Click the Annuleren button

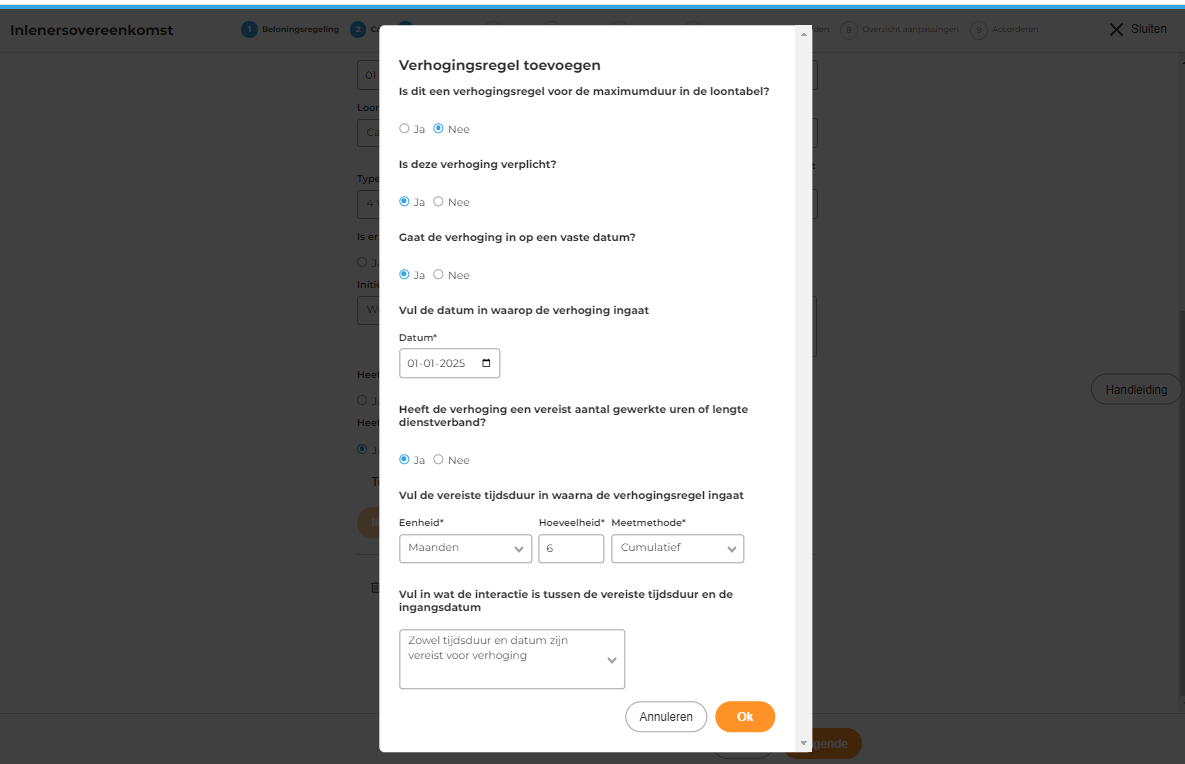(665, 717)
